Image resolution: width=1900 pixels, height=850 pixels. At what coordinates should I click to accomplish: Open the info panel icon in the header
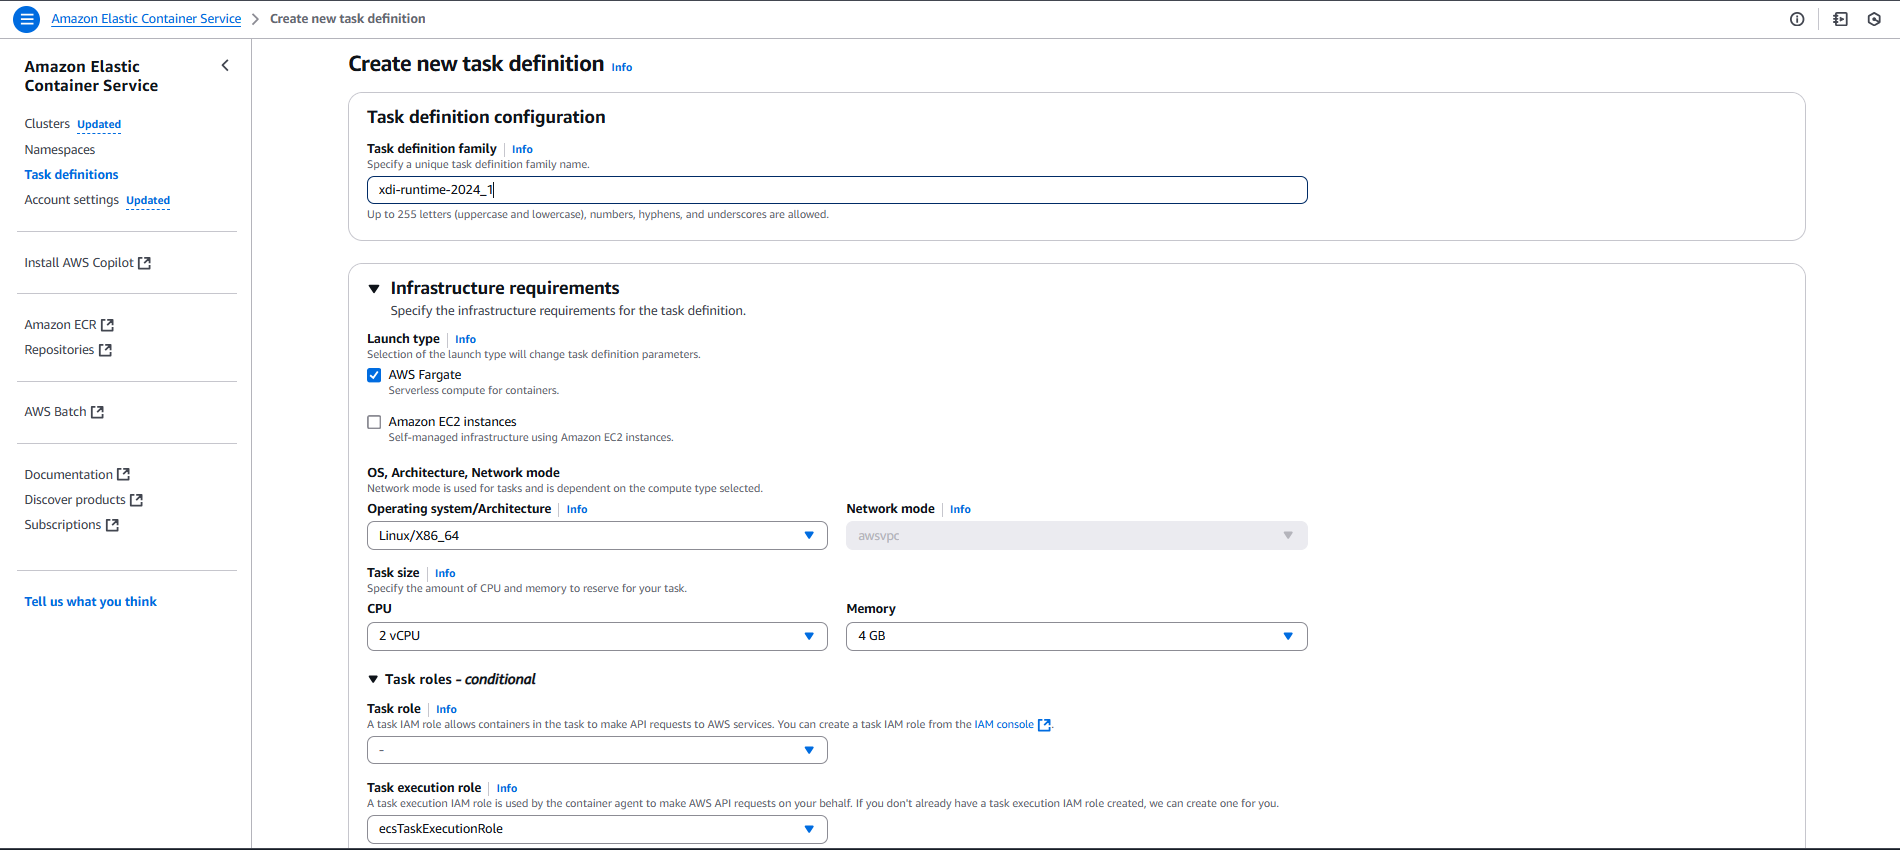[x=1797, y=19]
